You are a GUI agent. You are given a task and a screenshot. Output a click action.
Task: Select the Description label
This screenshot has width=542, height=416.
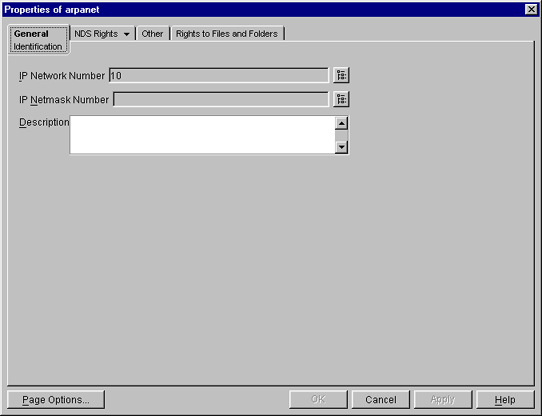pos(44,122)
